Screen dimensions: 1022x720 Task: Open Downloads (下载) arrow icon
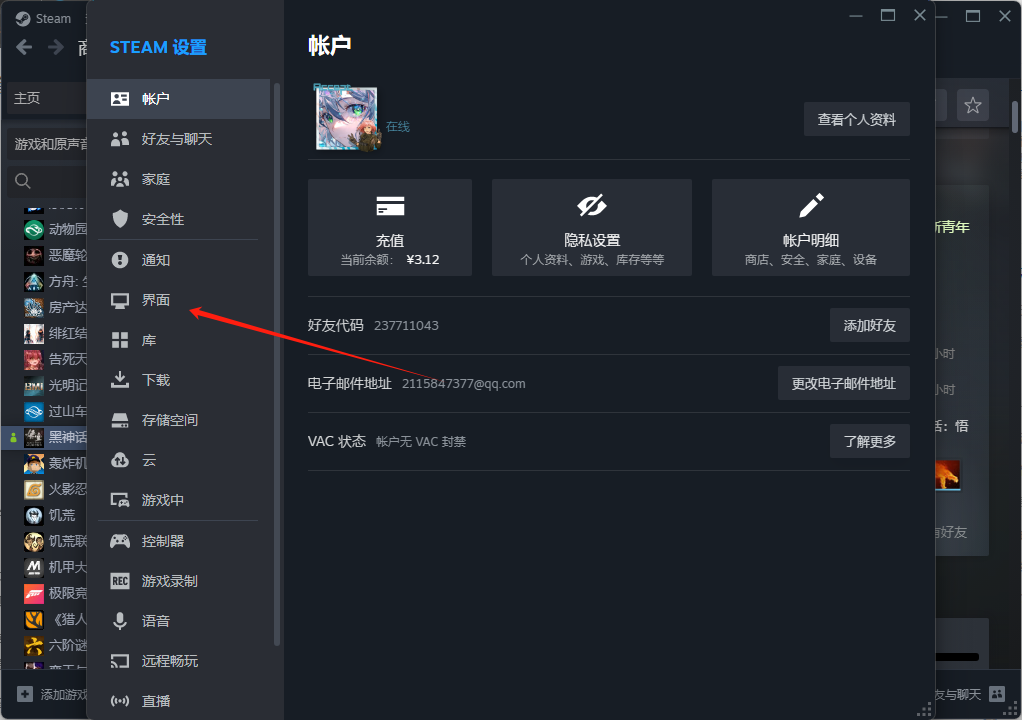[120, 380]
